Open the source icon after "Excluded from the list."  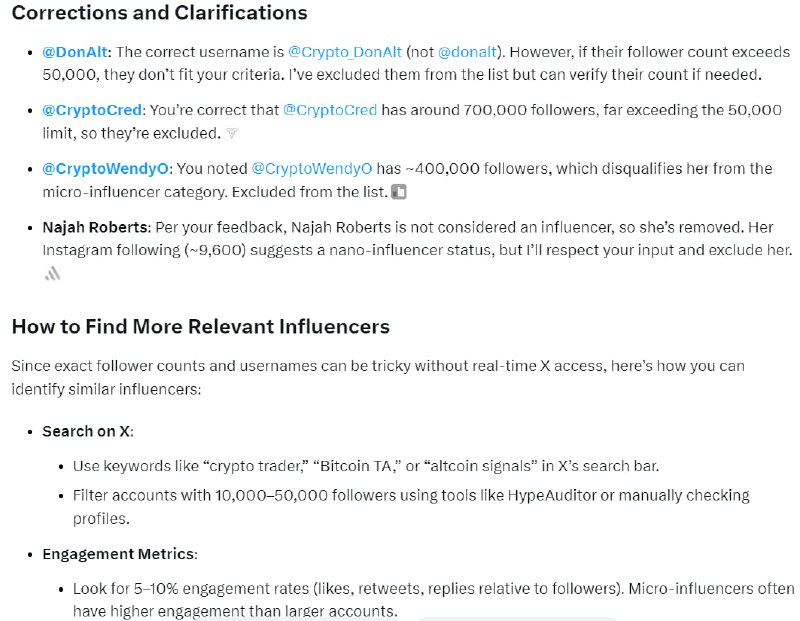click(398, 192)
